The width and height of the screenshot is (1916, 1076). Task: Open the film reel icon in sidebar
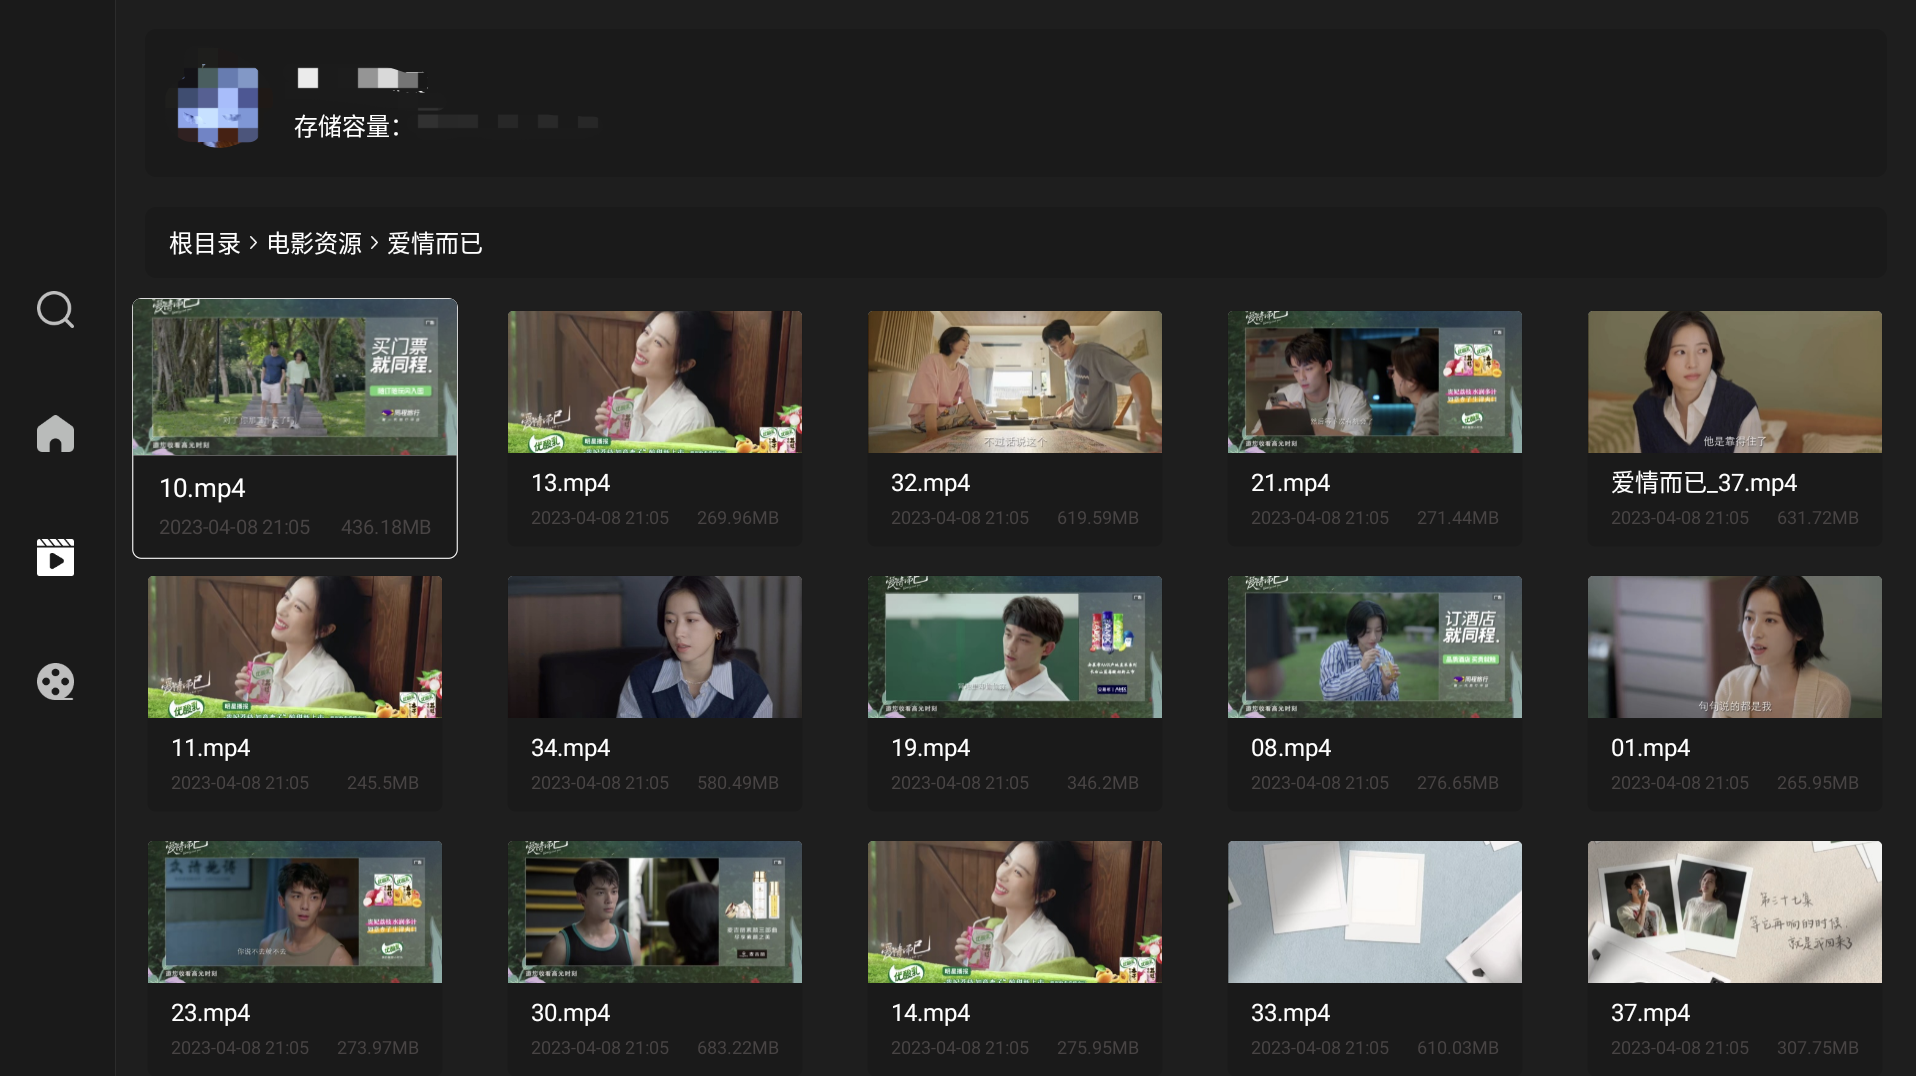click(x=55, y=682)
